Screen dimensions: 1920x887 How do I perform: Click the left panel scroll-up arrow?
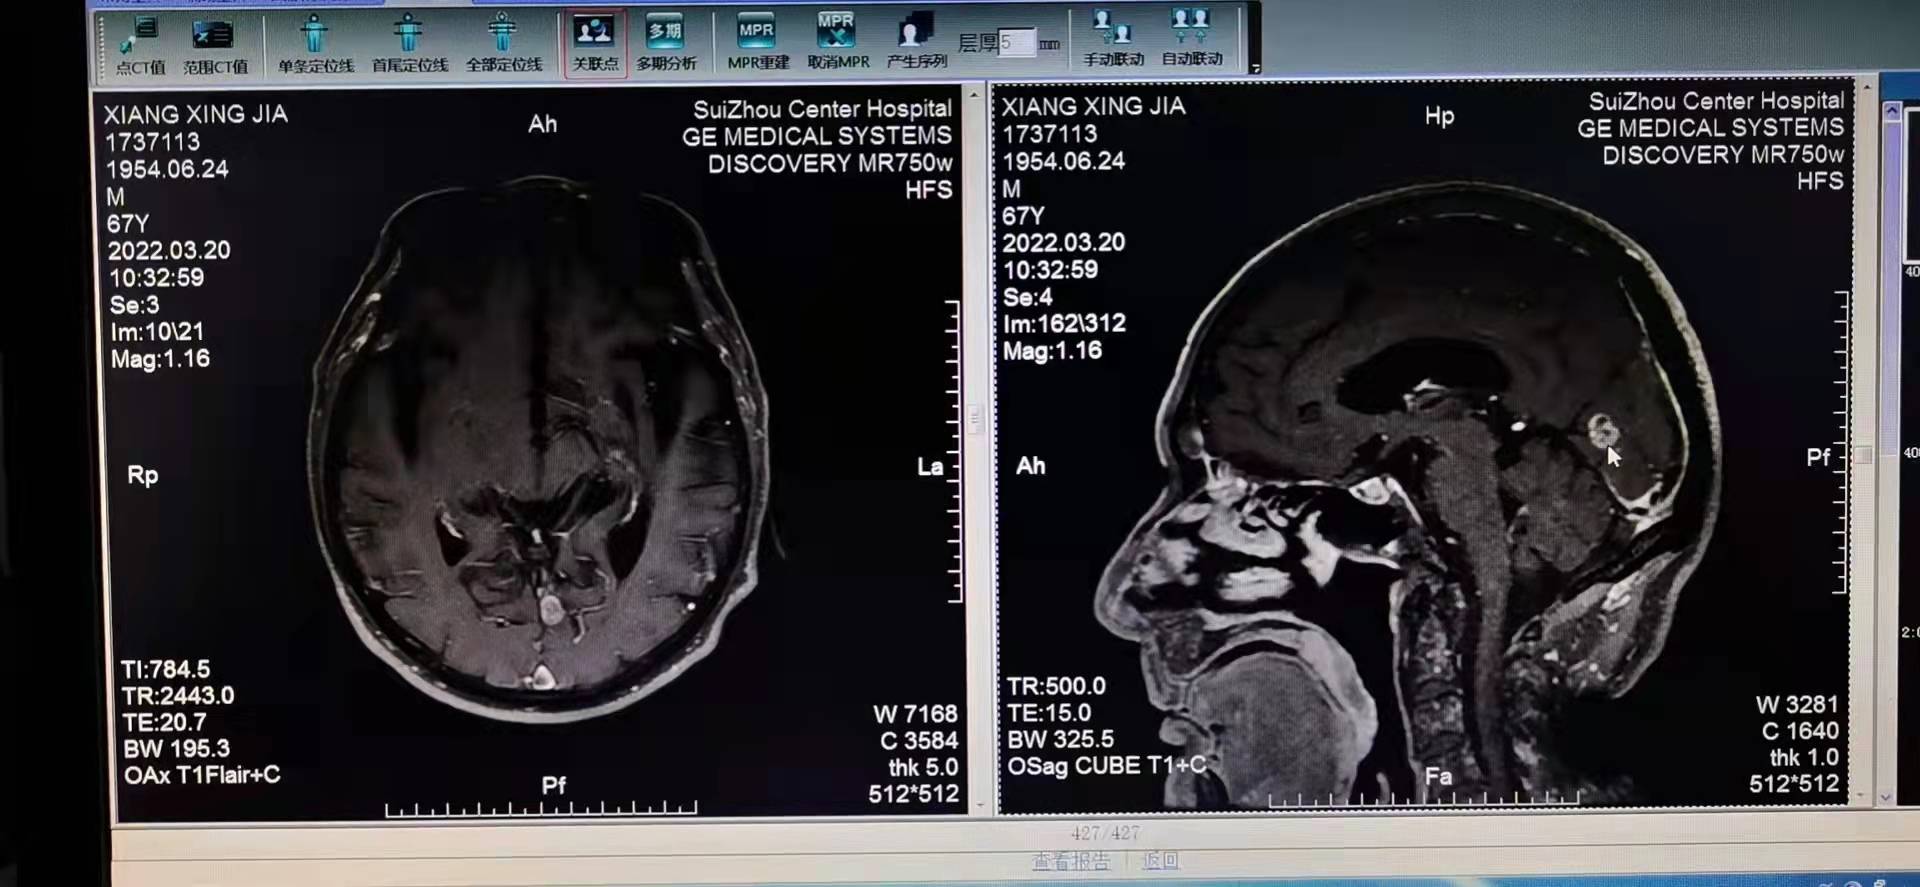[x=974, y=95]
